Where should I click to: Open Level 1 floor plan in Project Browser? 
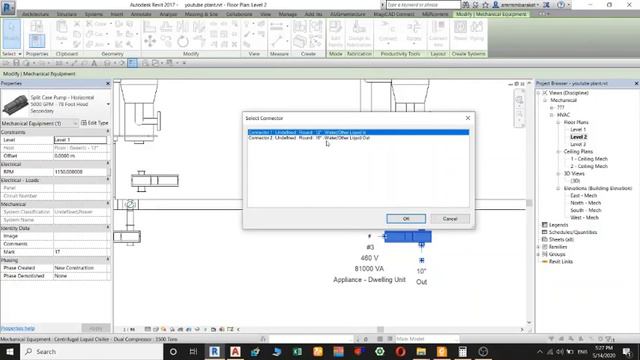578,129
